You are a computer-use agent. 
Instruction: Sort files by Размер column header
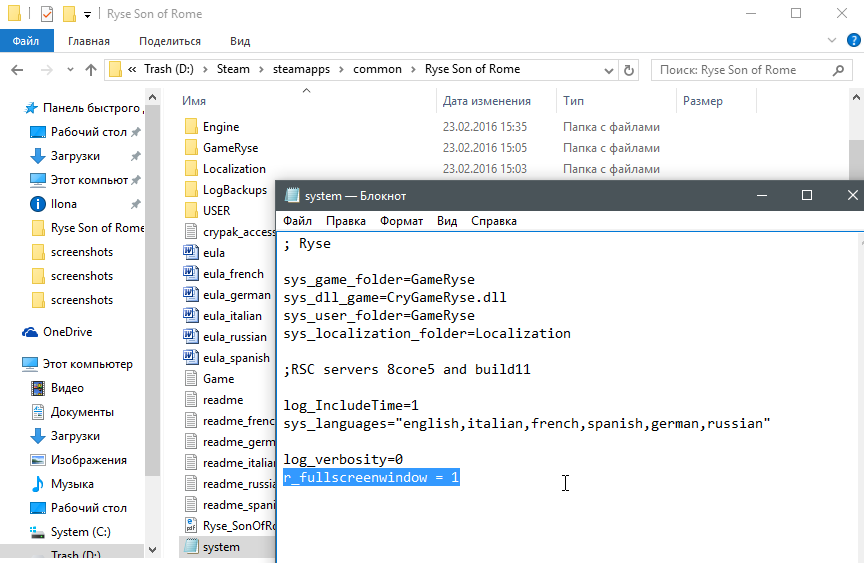703,101
